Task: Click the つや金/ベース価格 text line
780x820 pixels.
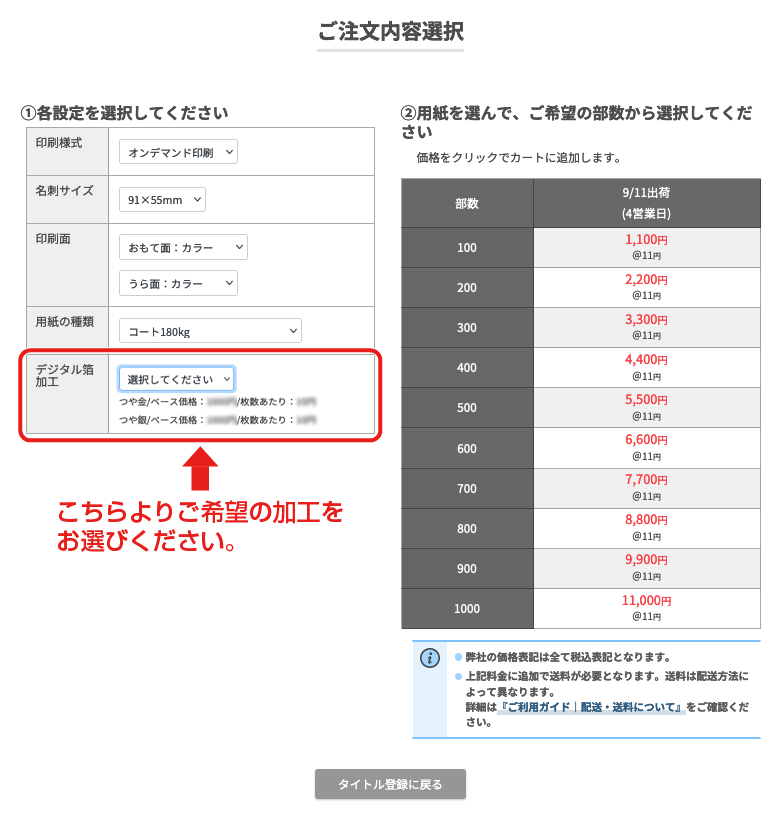Action: [217, 402]
